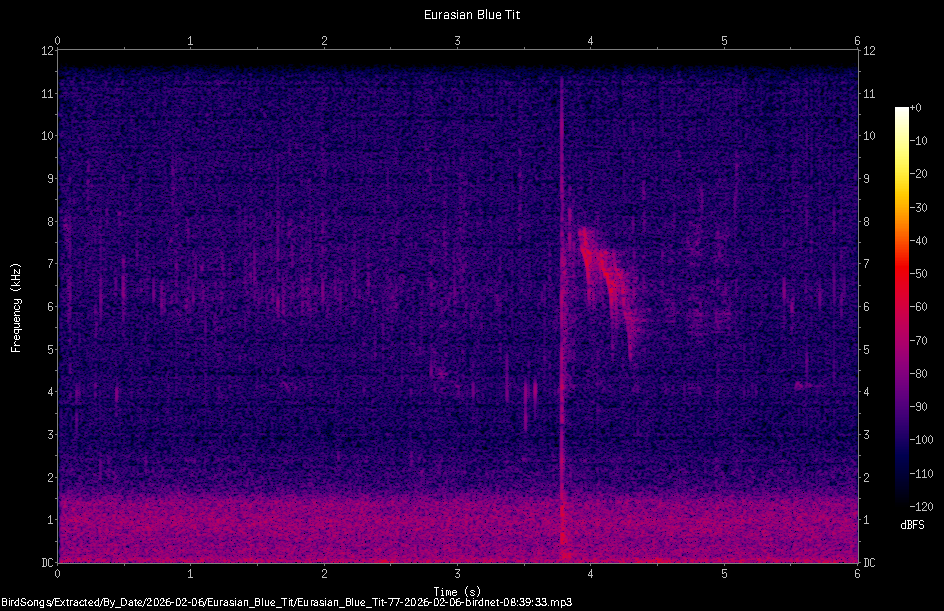
Task: Select the vertical transient spike near 3.8 seconds
Action: 563,300
